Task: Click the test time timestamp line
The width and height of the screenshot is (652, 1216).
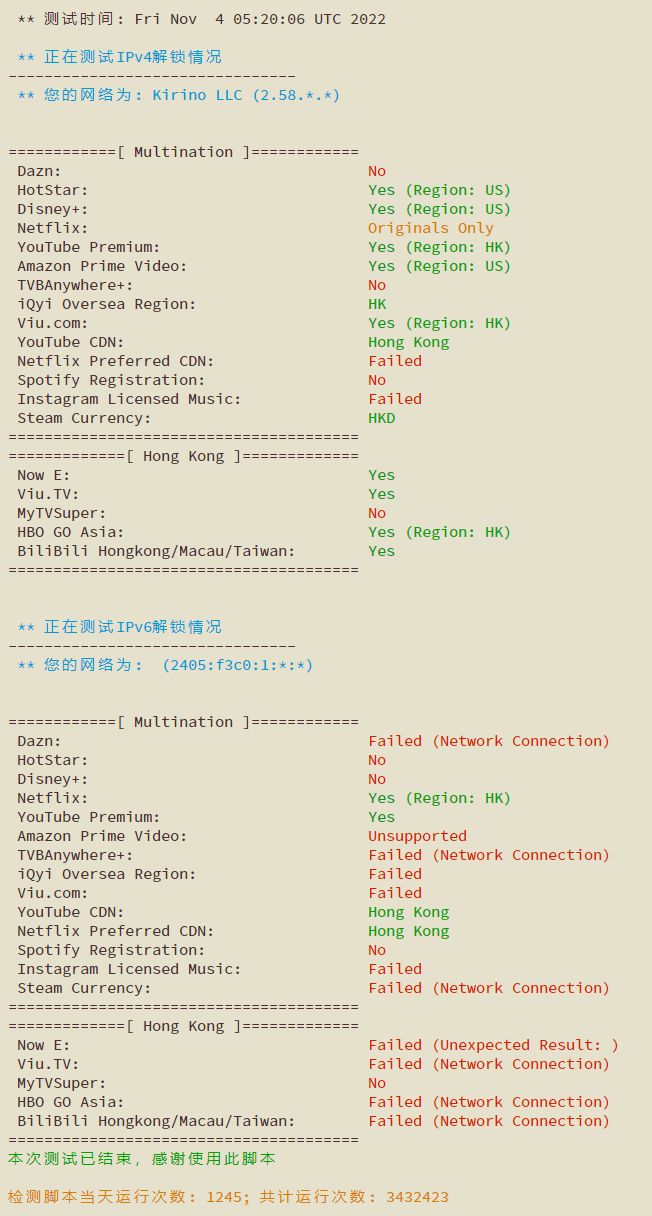Action: tap(201, 19)
